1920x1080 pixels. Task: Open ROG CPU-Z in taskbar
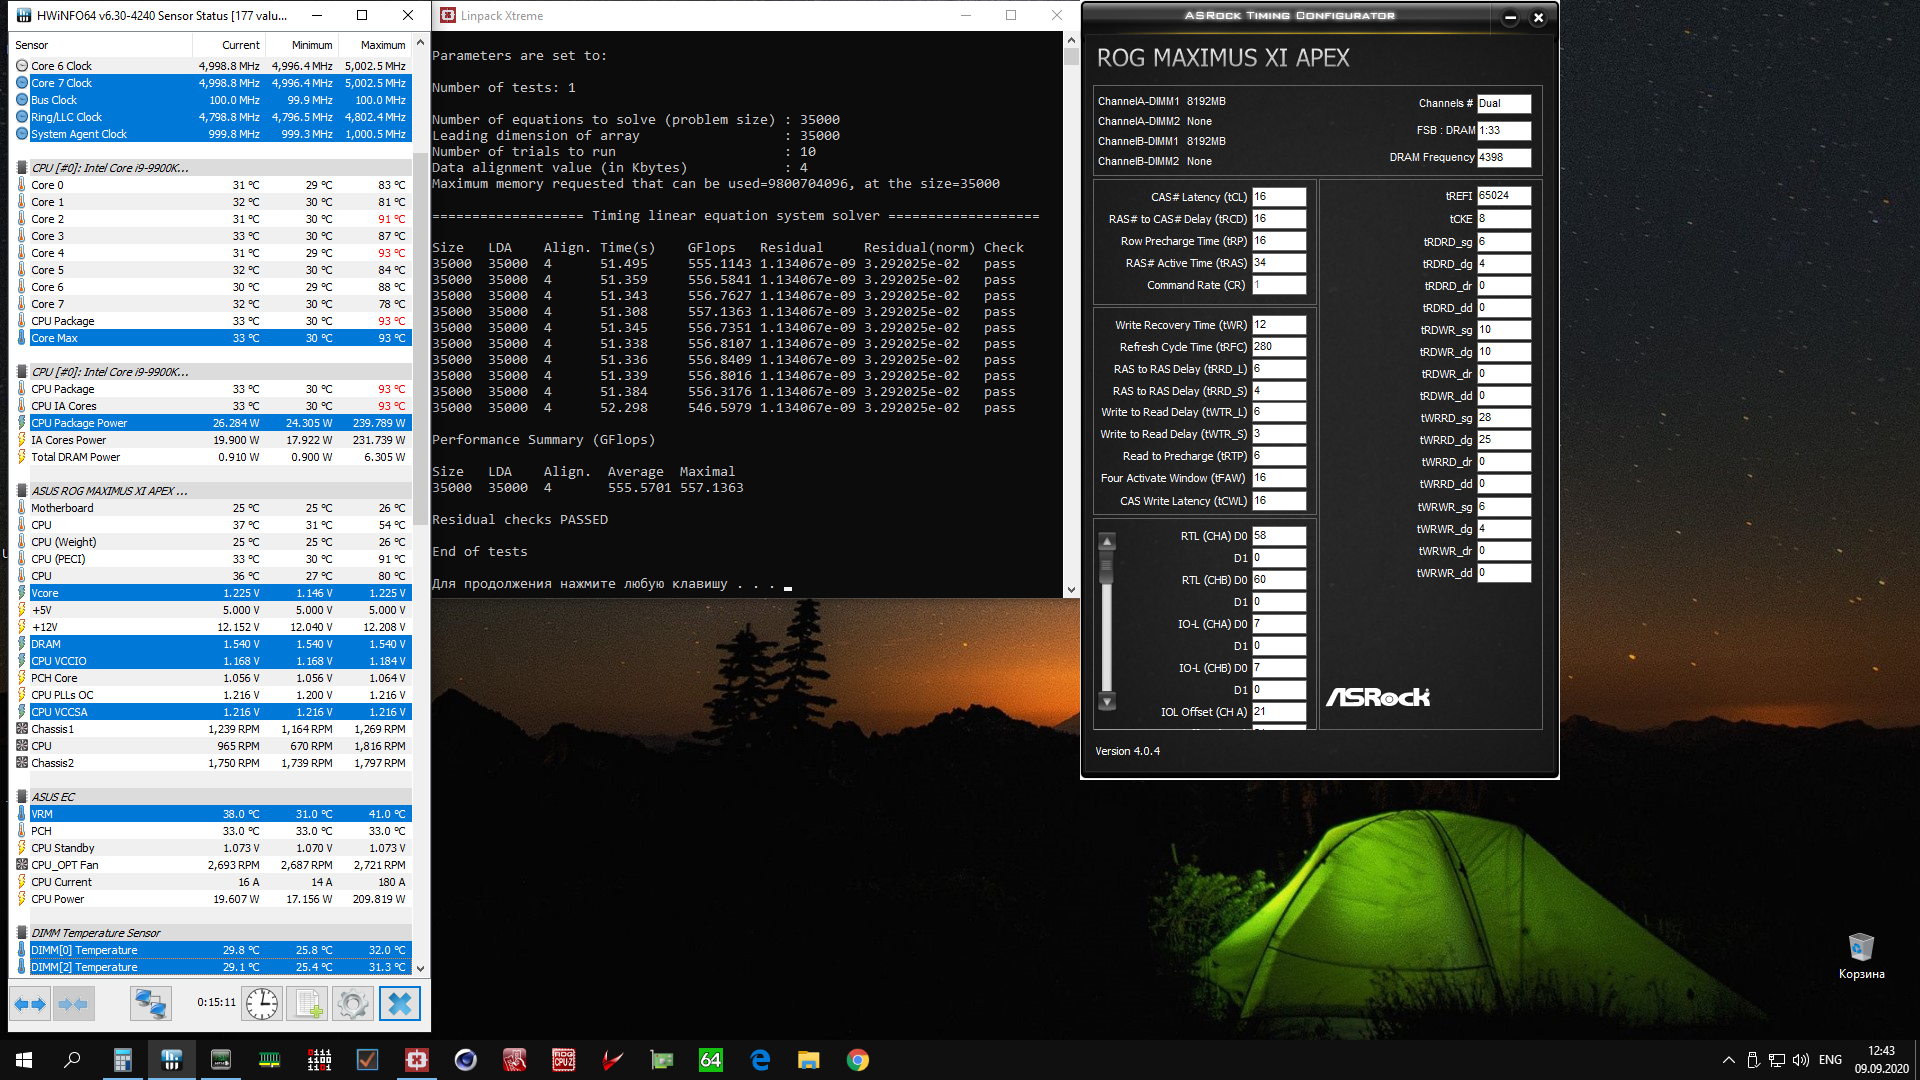tap(564, 1060)
